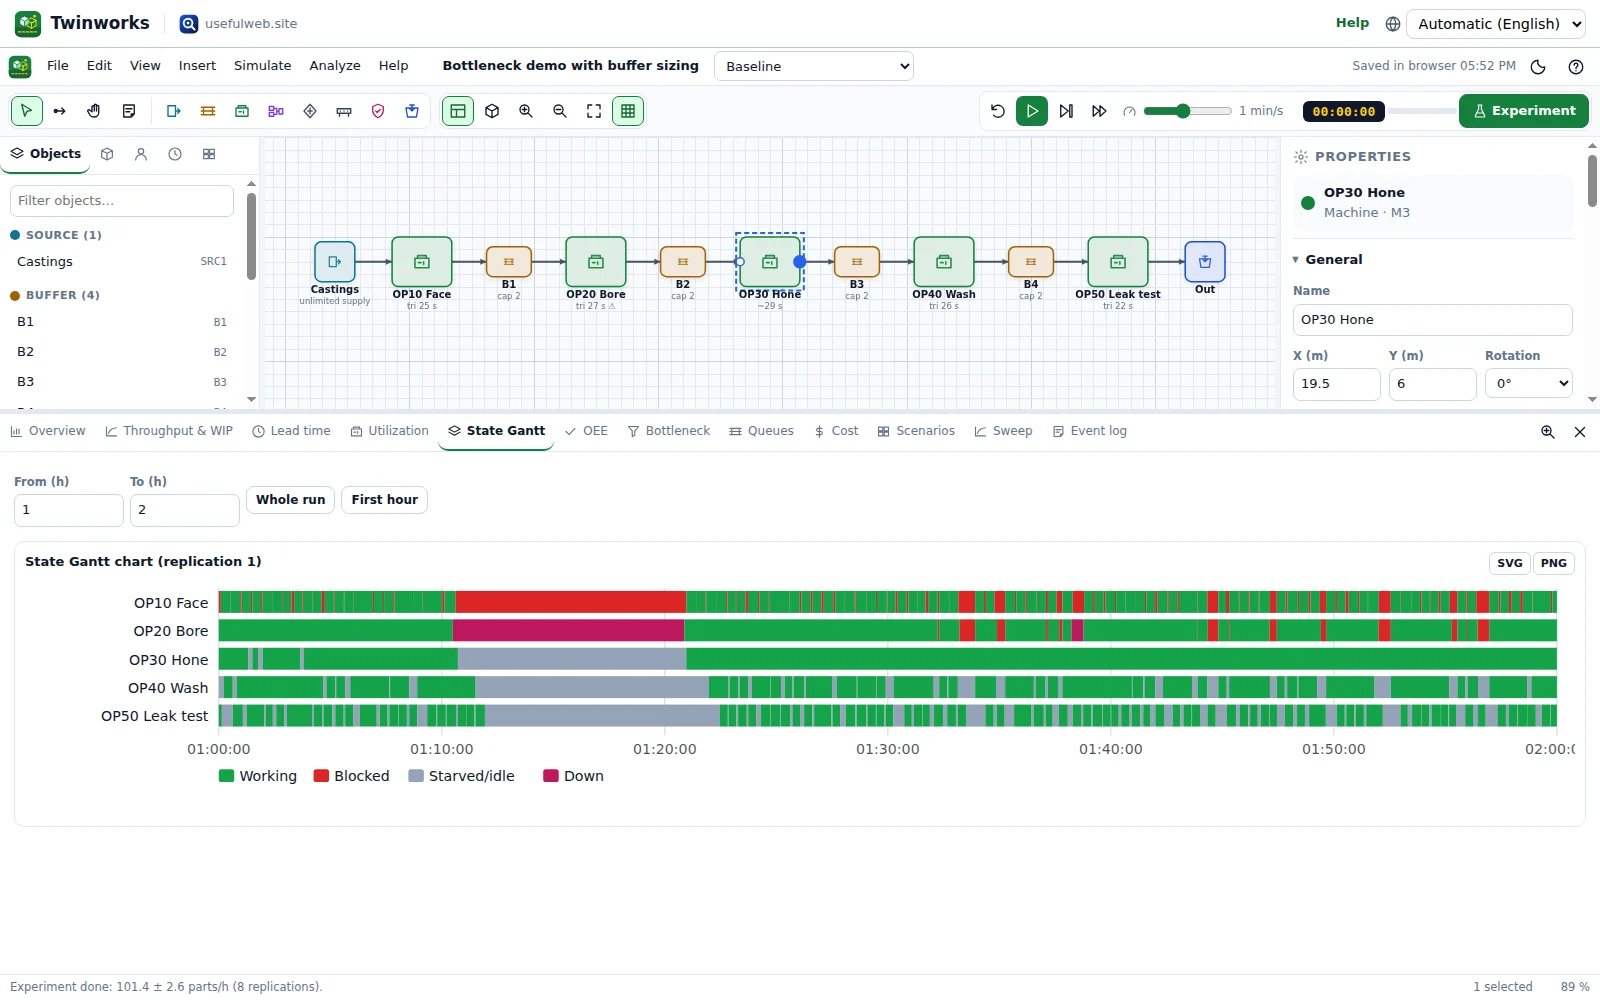Click the First hour button
Viewport: 1600px width, 1000px height.
pos(385,500)
